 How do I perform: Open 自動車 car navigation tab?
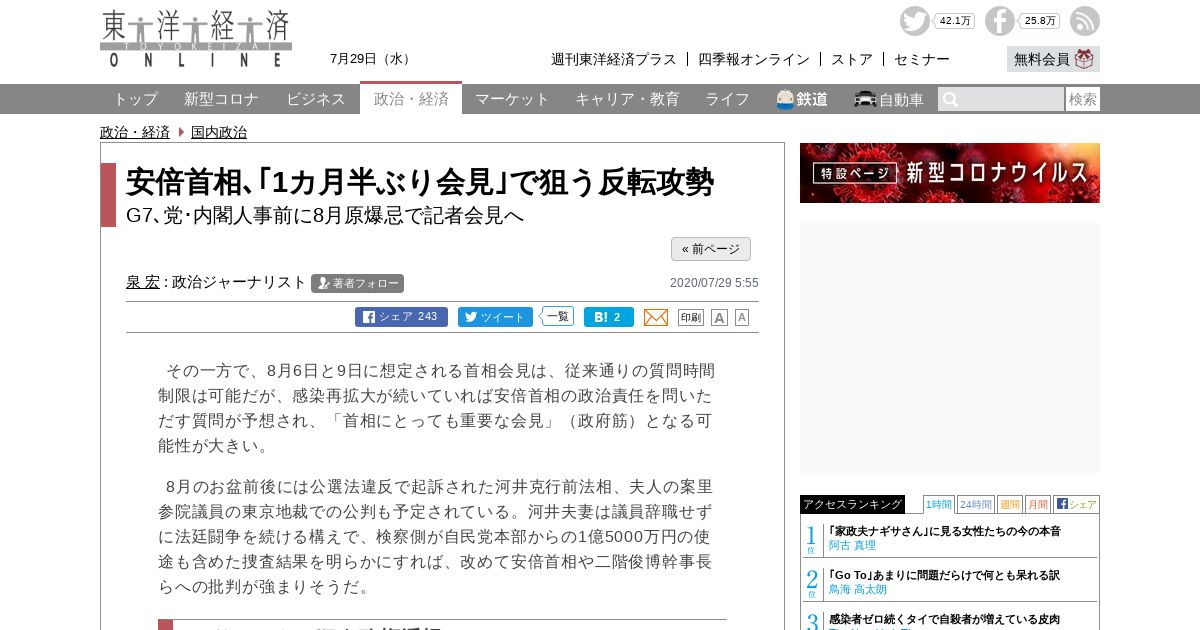pos(889,99)
